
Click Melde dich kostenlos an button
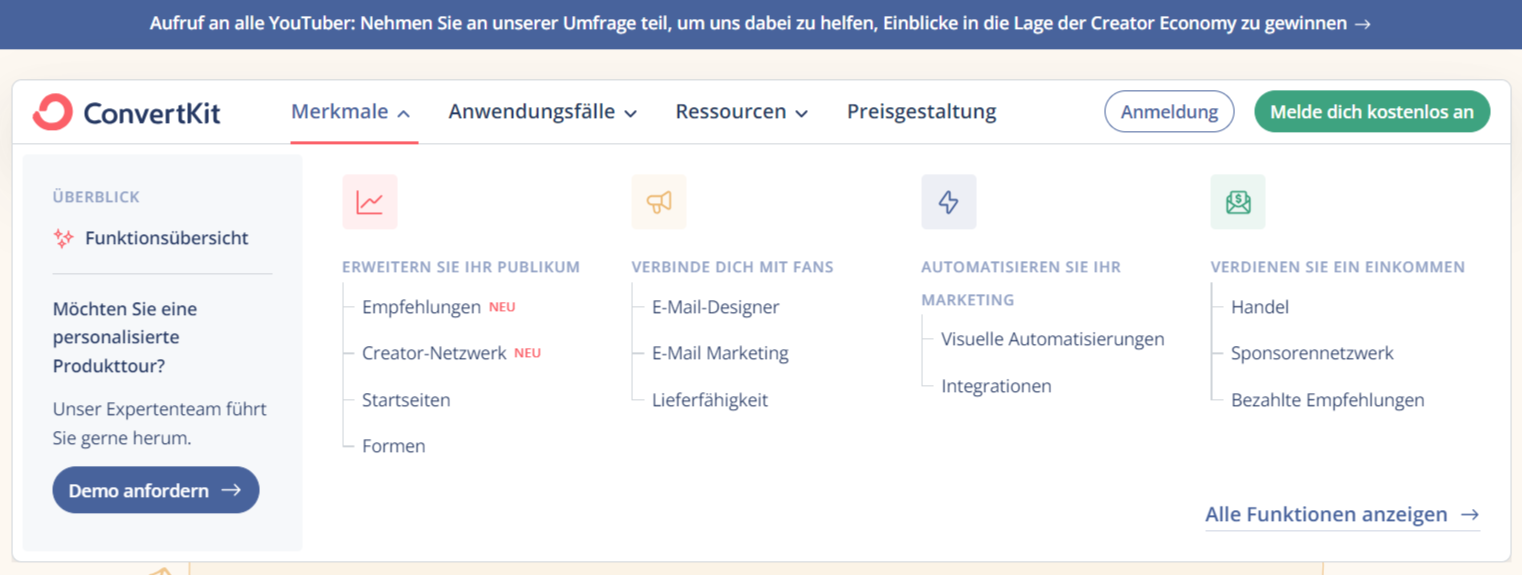pyautogui.click(x=1372, y=112)
